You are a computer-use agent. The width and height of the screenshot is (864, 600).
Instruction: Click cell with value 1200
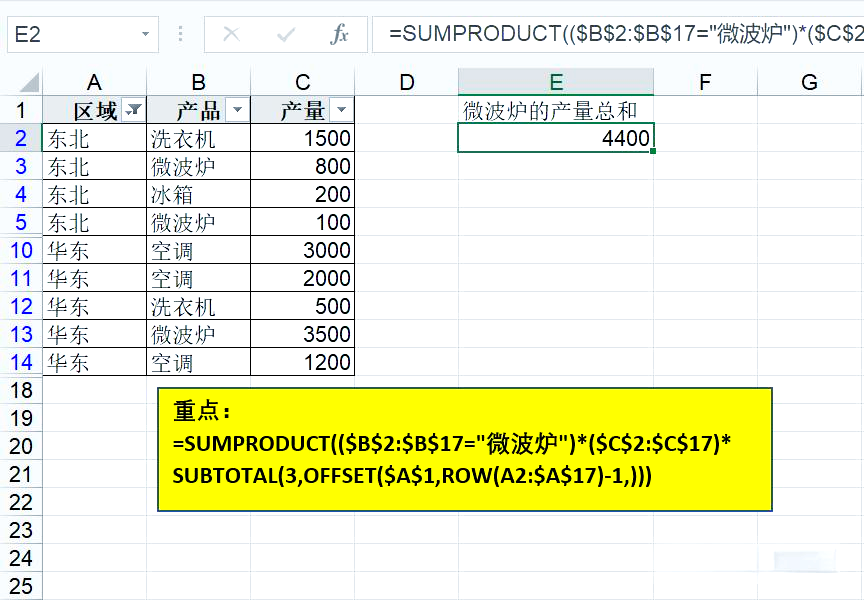coord(303,363)
